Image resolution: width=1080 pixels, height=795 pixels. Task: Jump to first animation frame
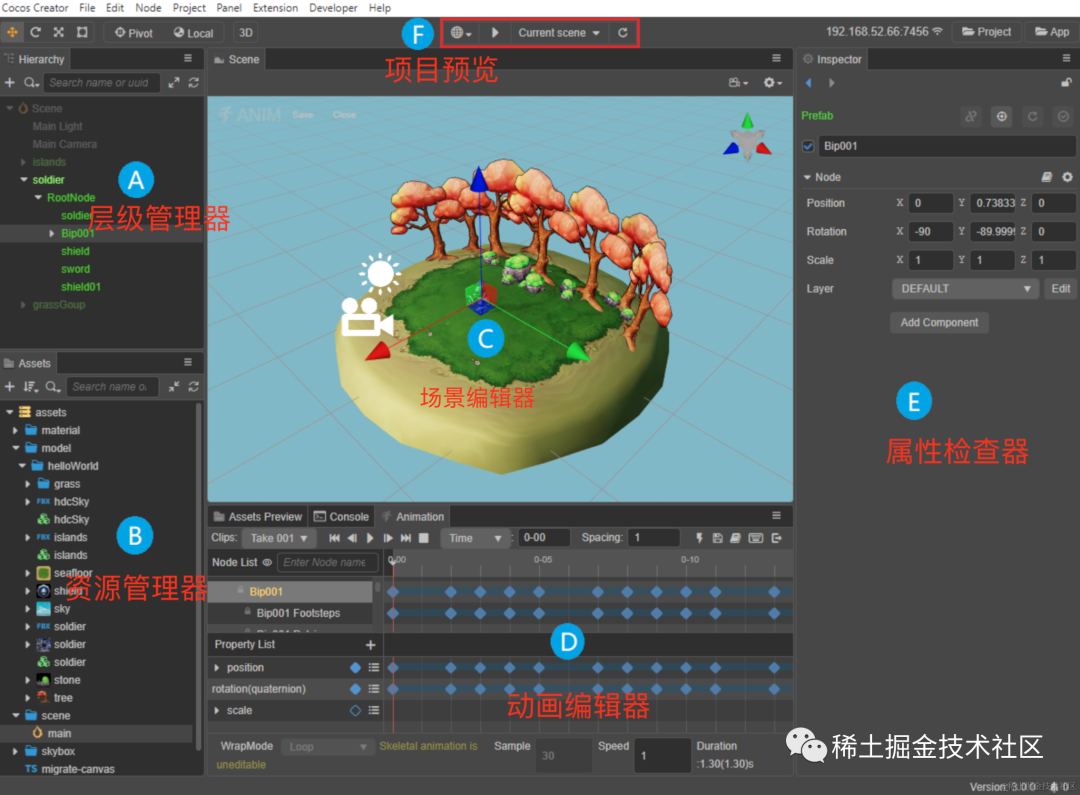click(x=334, y=538)
